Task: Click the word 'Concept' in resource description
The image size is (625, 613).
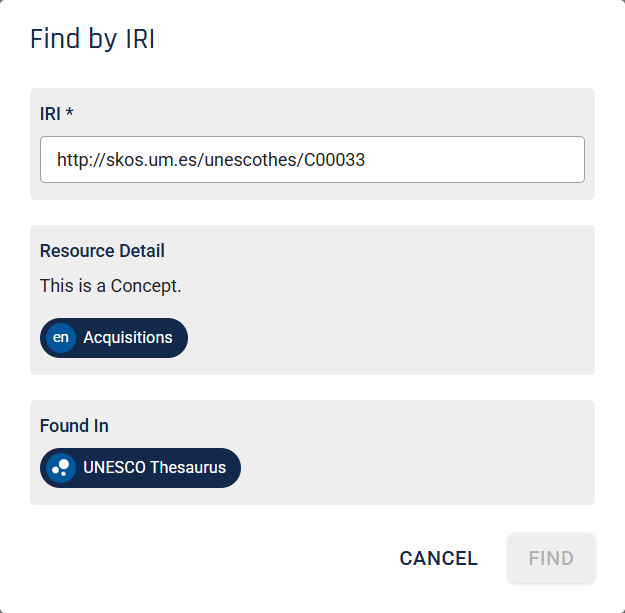Action: (x=144, y=286)
